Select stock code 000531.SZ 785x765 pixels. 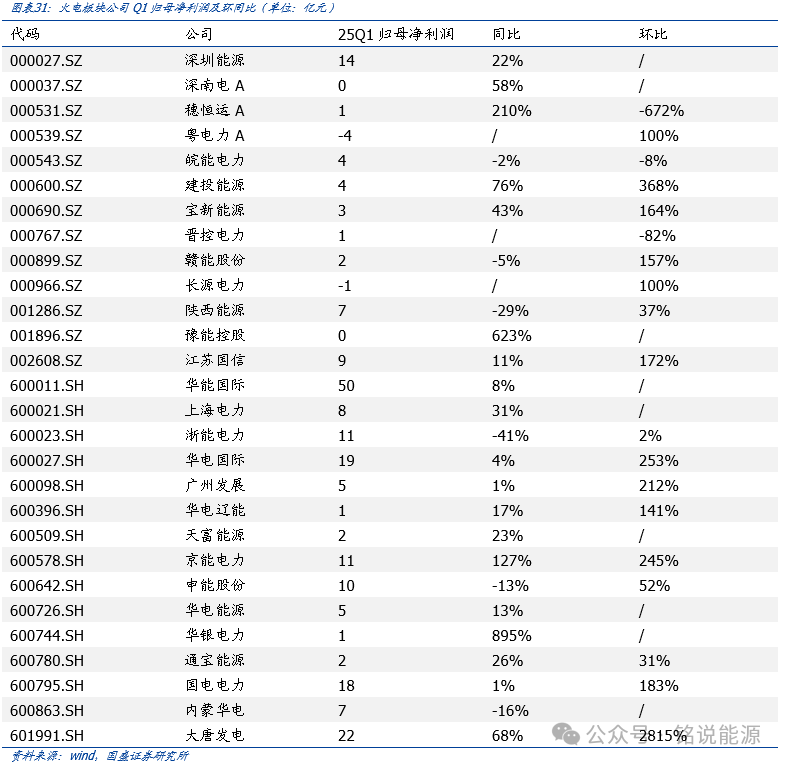pyautogui.click(x=46, y=111)
